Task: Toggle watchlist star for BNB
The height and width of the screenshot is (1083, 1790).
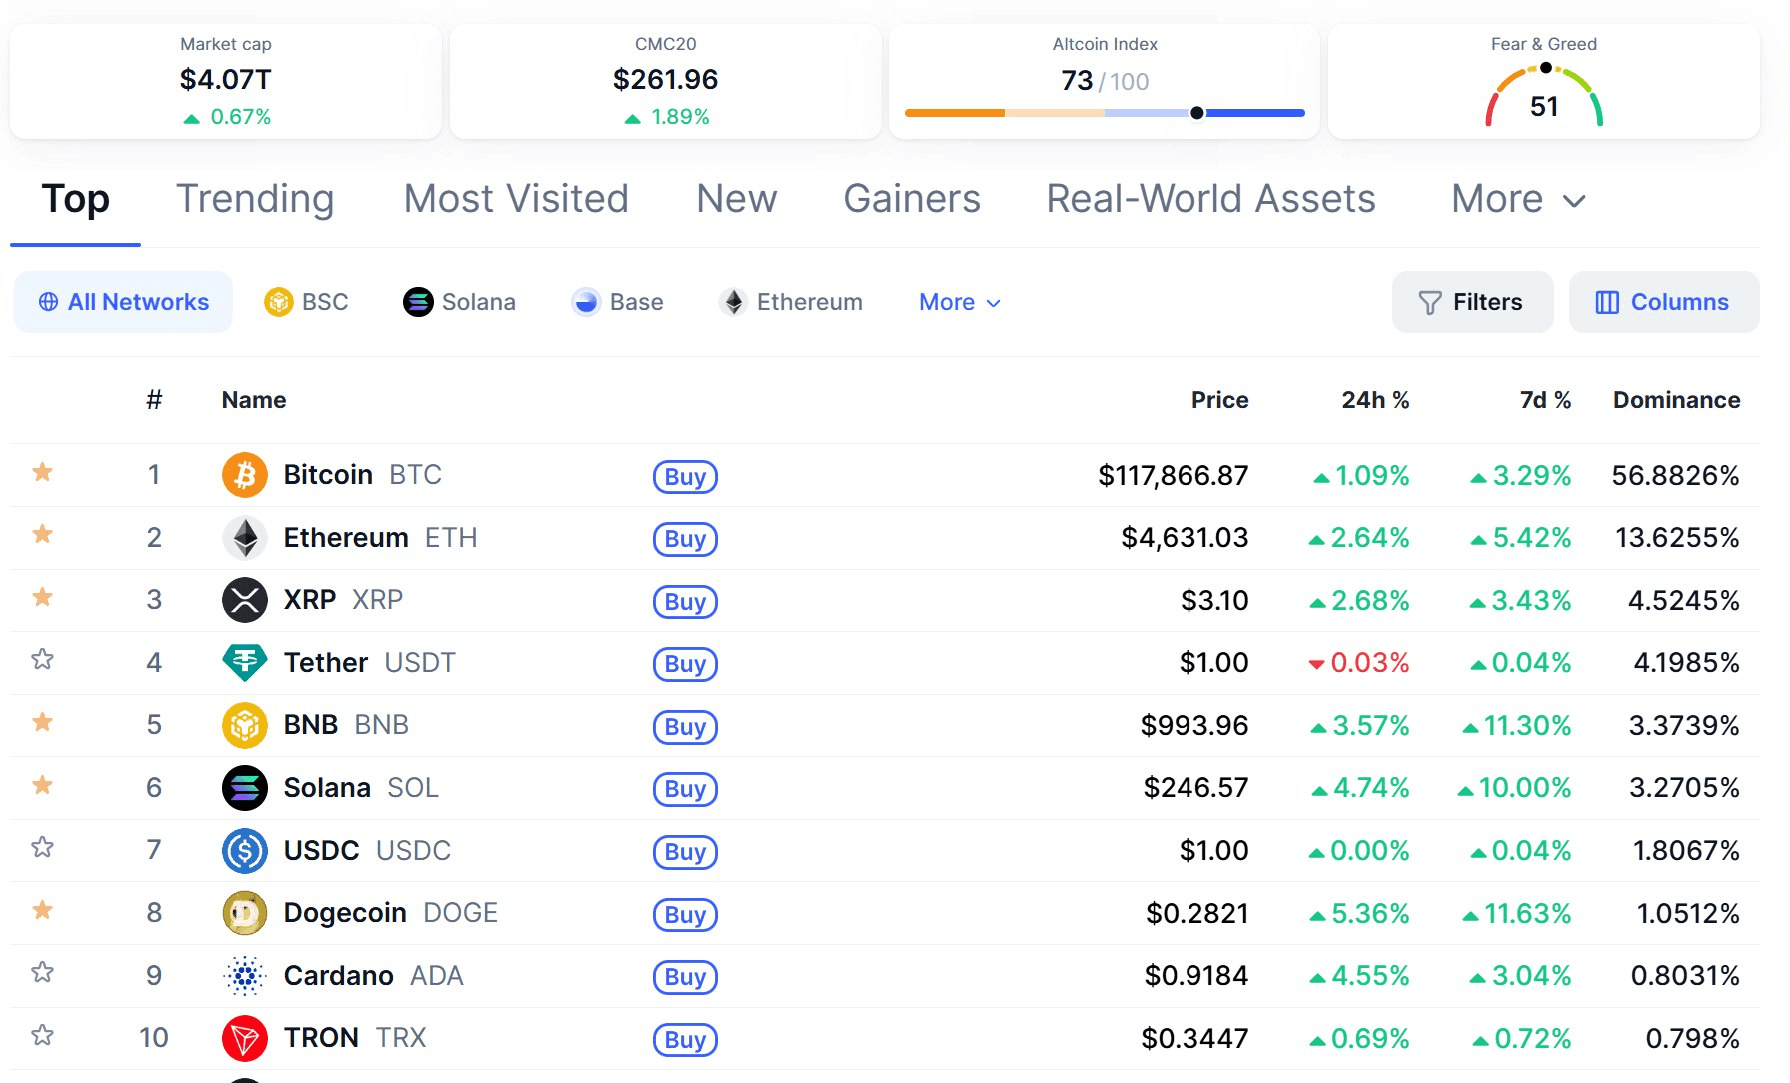Action: 42,722
